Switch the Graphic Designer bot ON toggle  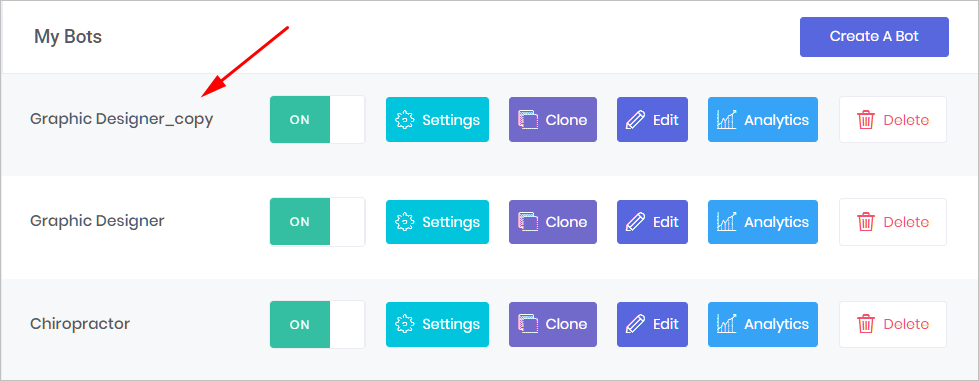point(317,222)
